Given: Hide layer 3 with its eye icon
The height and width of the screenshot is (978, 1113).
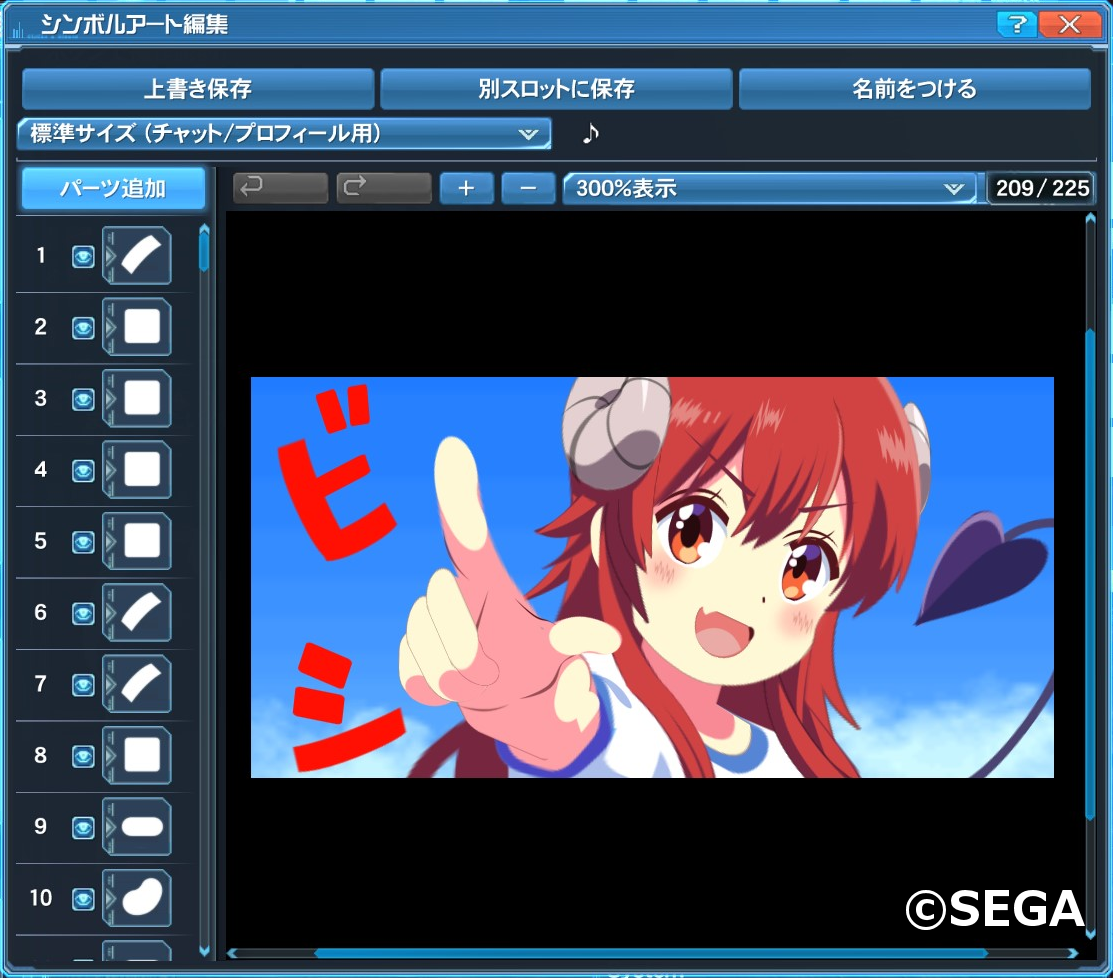Looking at the screenshot, I should click(x=83, y=400).
